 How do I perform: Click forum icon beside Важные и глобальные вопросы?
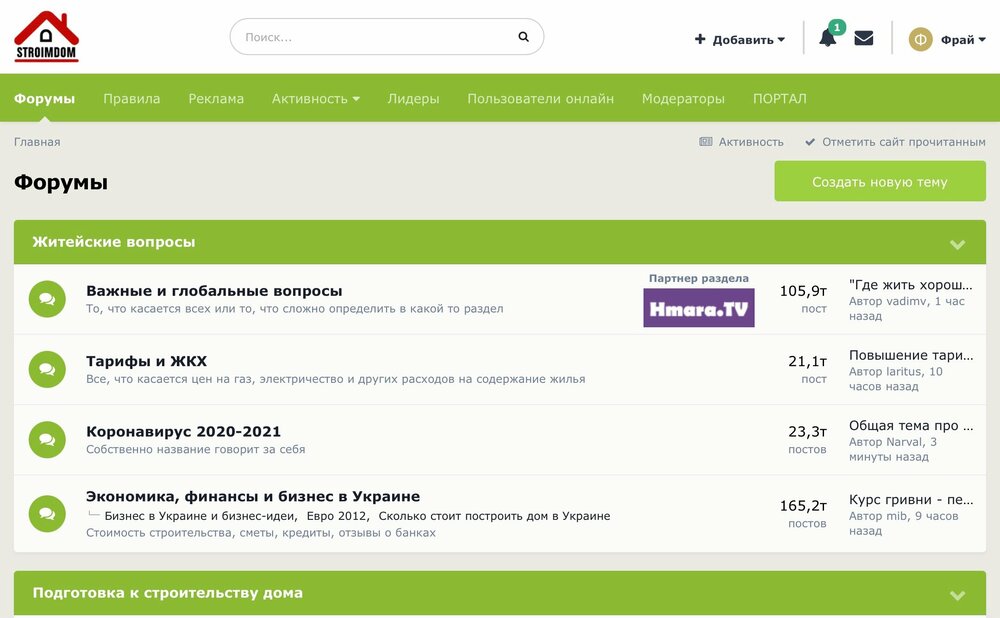tap(47, 299)
